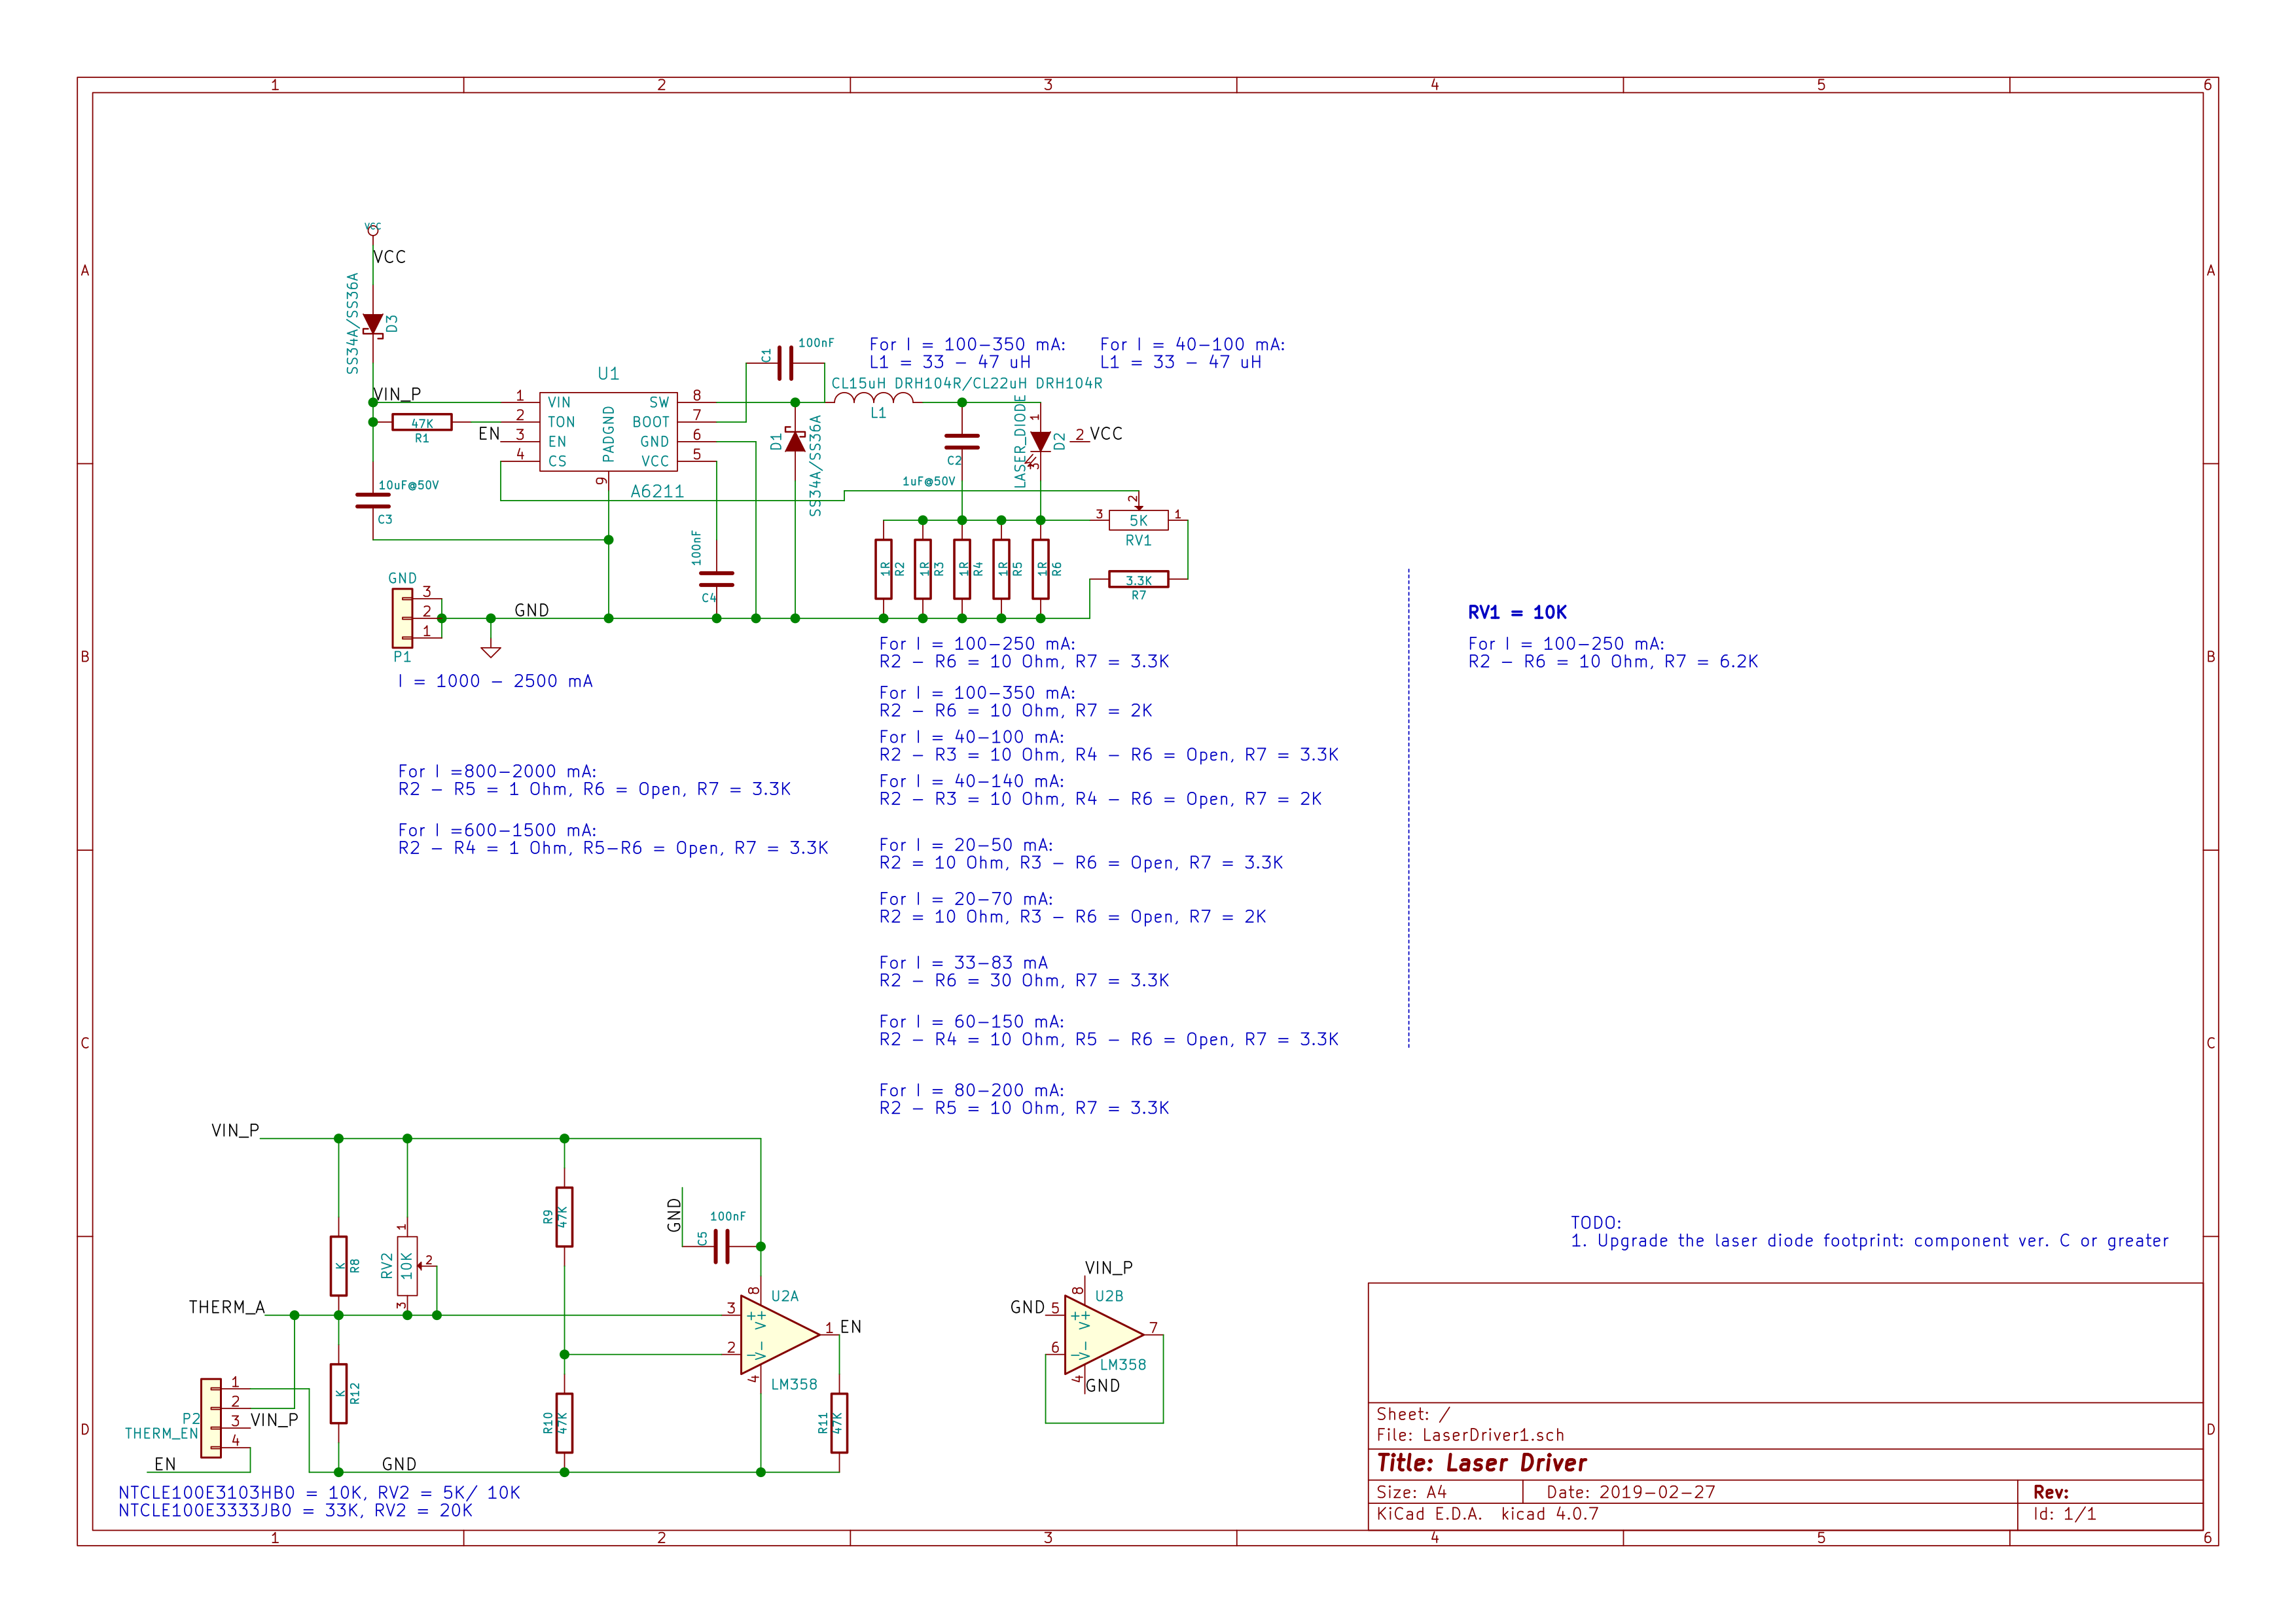Click the LASER_DIODE label beside D2
The image size is (2296, 1623).
tap(1020, 441)
